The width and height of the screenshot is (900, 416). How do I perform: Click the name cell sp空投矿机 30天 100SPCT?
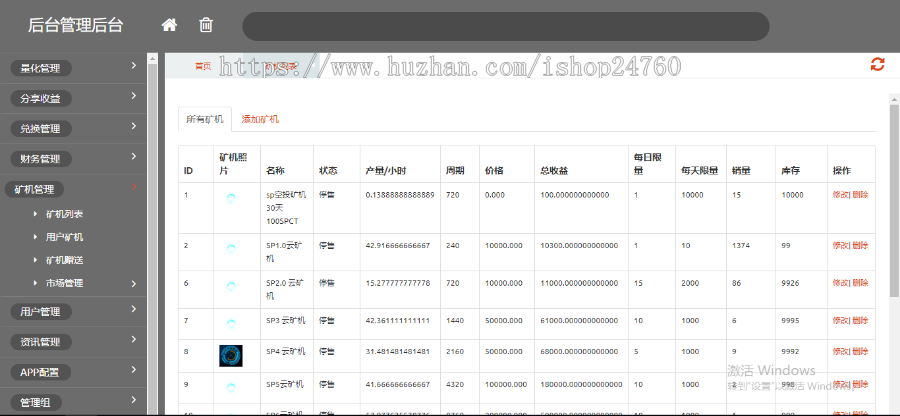click(286, 208)
